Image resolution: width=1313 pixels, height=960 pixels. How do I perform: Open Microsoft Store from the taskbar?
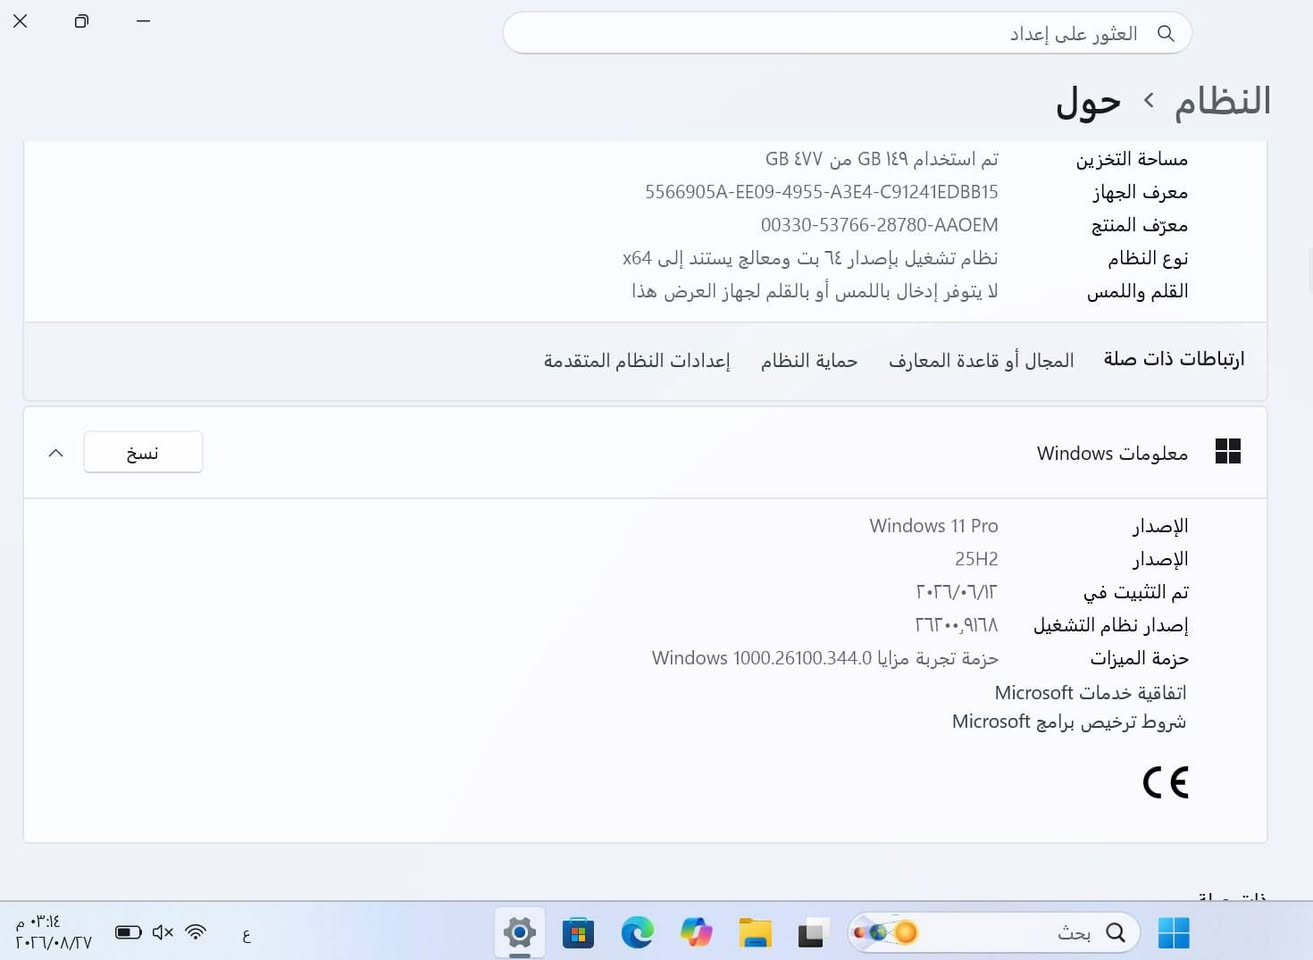[578, 933]
